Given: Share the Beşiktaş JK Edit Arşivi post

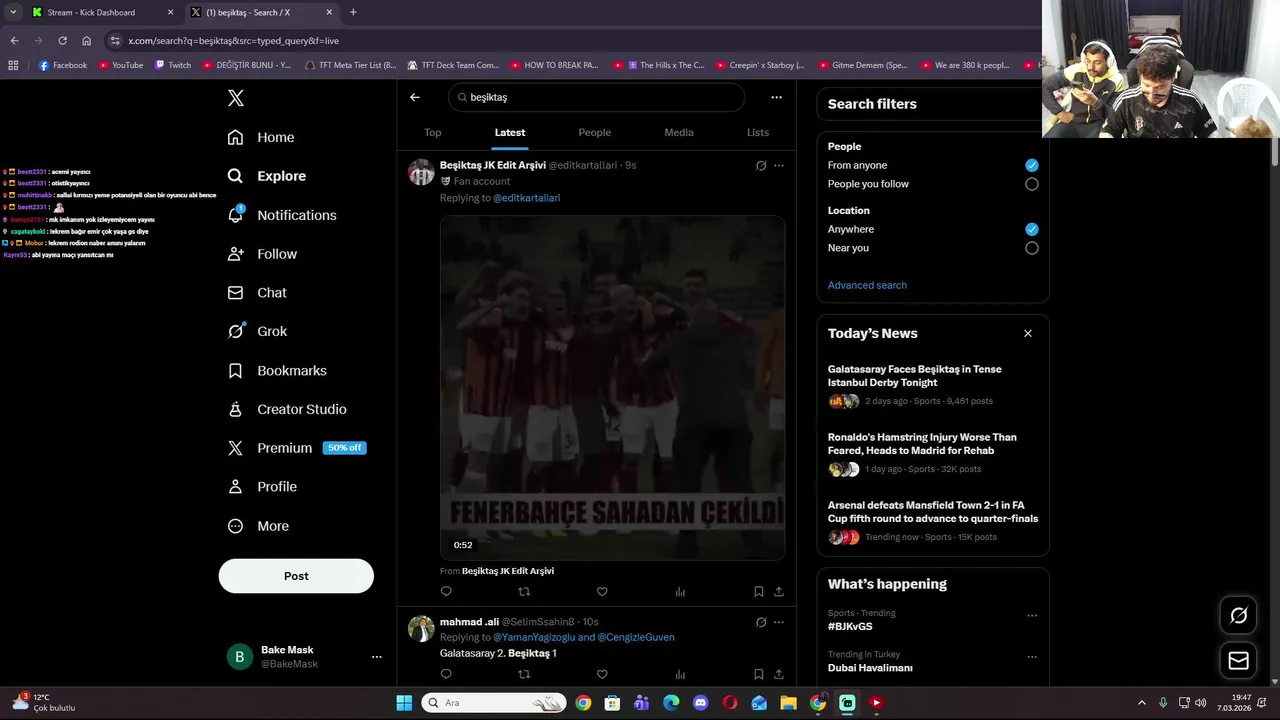Looking at the screenshot, I should click(x=779, y=591).
